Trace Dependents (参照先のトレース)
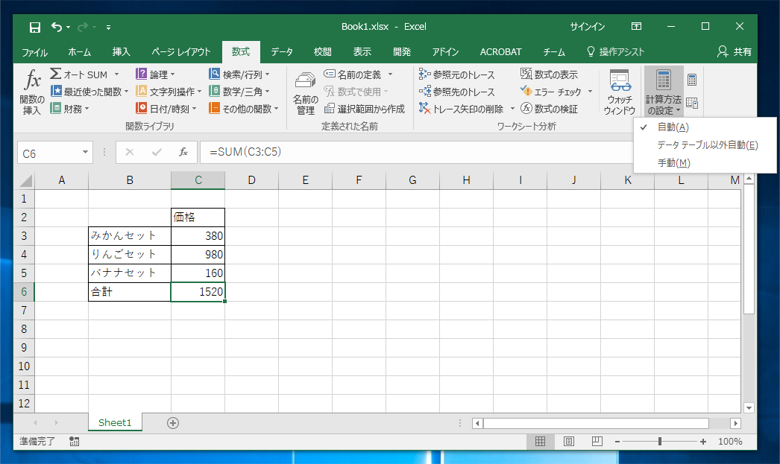 457,92
